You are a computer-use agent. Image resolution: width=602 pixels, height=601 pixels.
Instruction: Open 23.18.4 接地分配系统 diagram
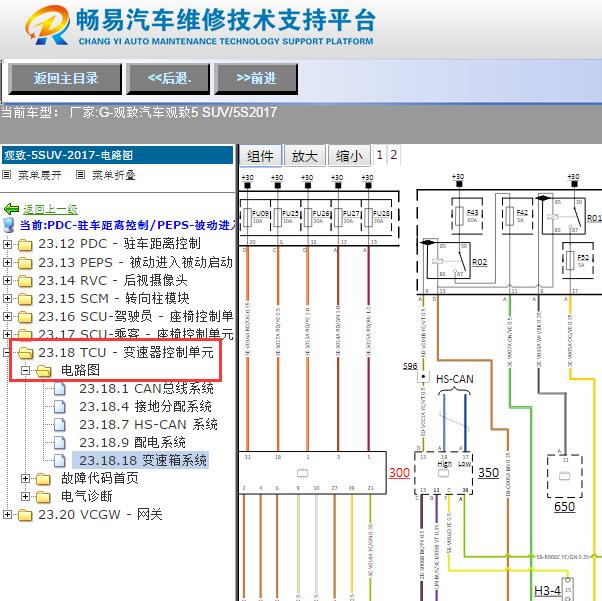point(145,406)
